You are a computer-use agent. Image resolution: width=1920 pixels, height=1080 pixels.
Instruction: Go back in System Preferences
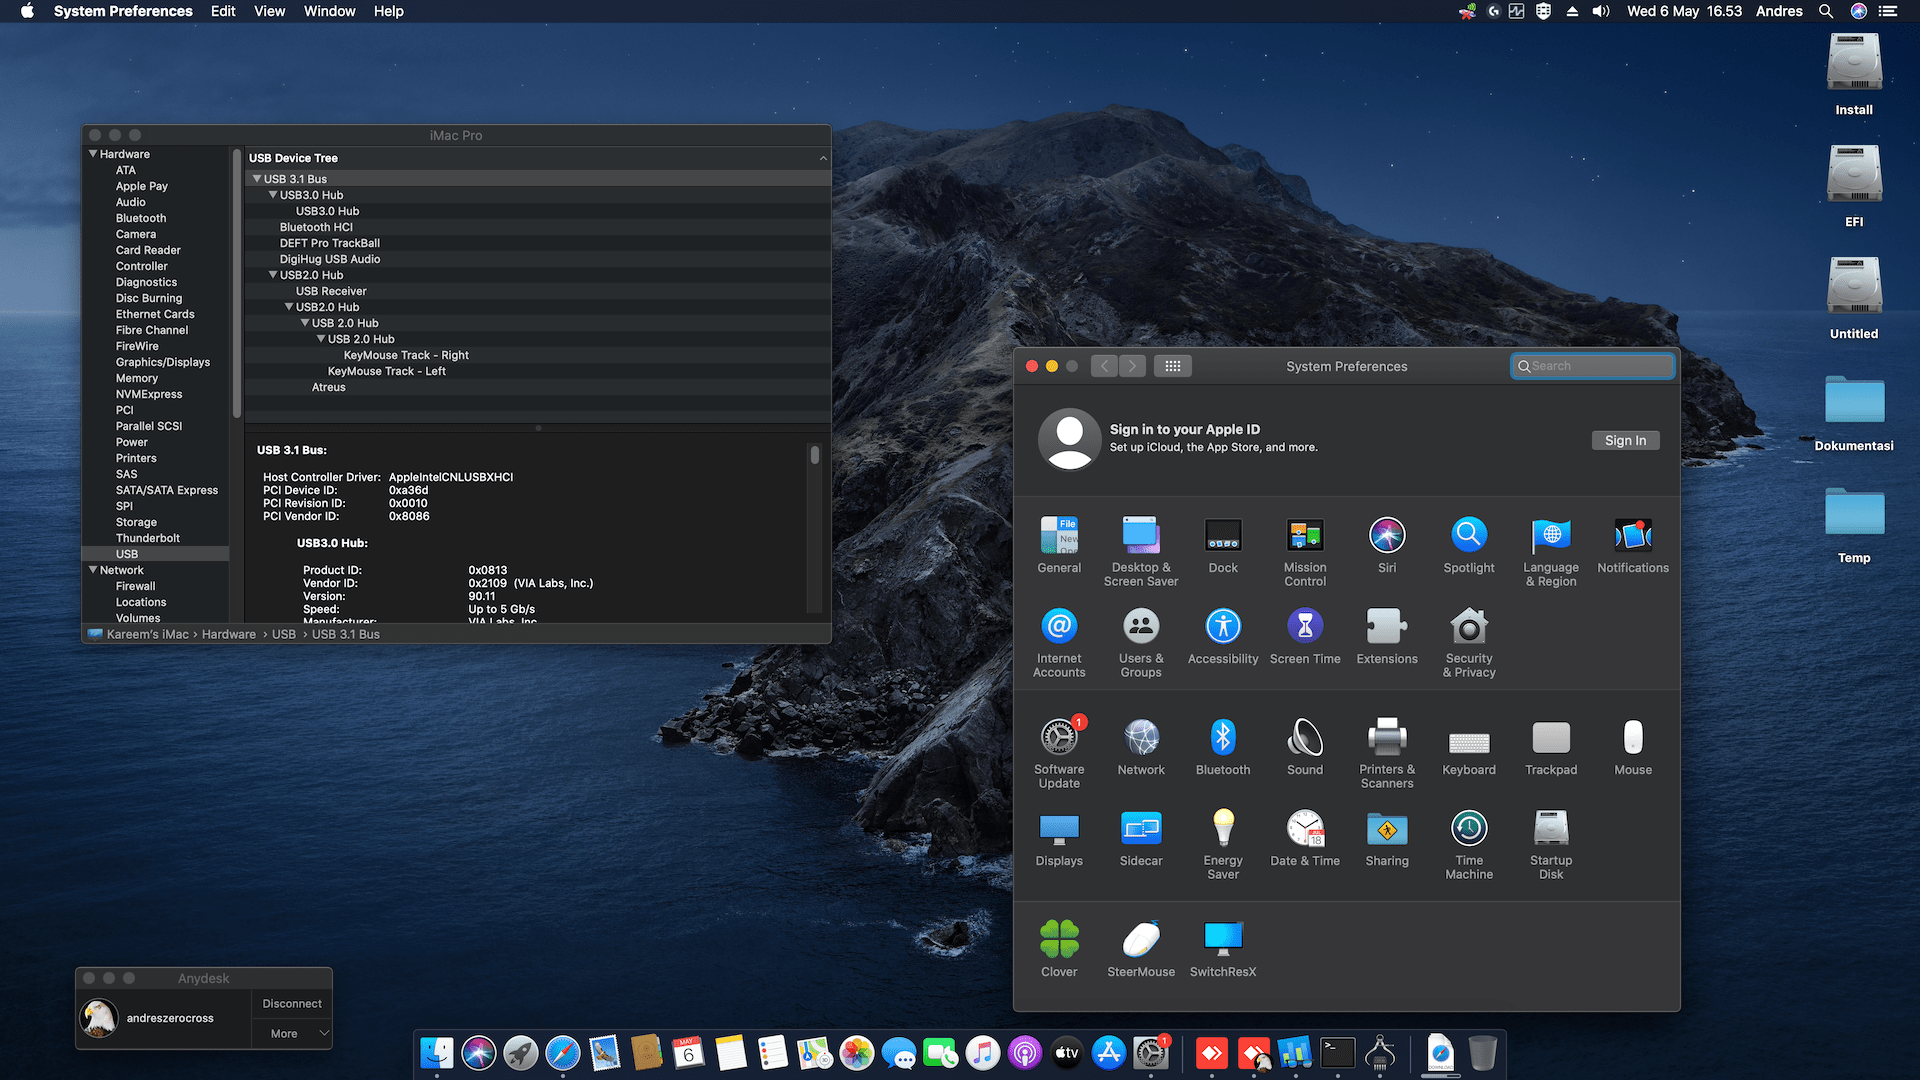(1104, 366)
